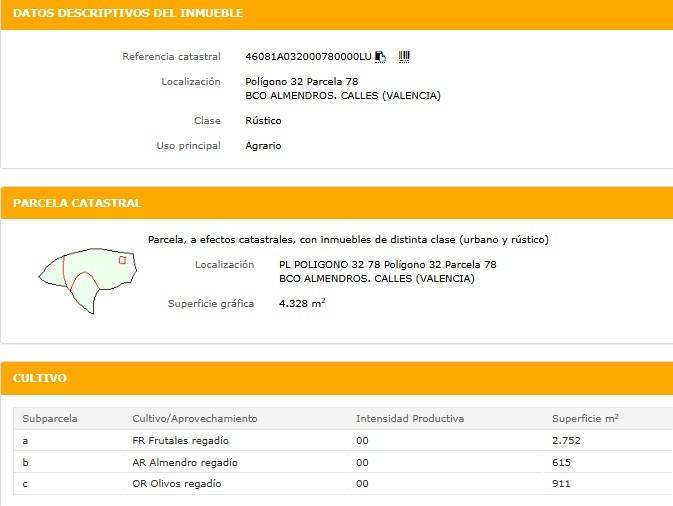The width and height of the screenshot is (673, 506).
Task: Click the Cultivo/Aprovechamiento column header
Action: [195, 418]
